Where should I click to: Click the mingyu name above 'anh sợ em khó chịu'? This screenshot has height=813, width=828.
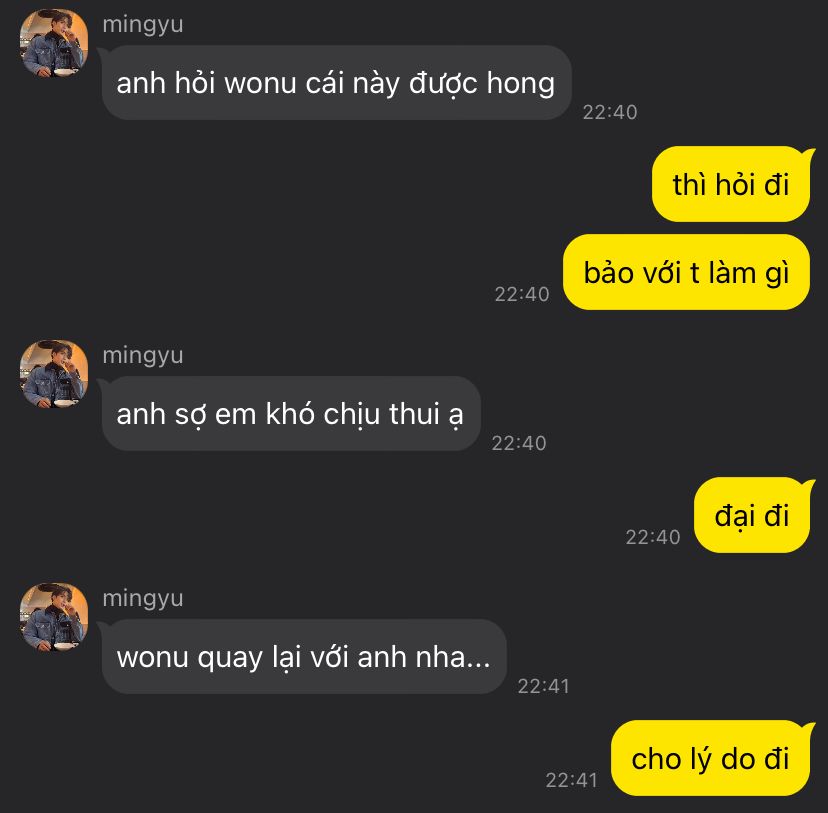(x=143, y=356)
